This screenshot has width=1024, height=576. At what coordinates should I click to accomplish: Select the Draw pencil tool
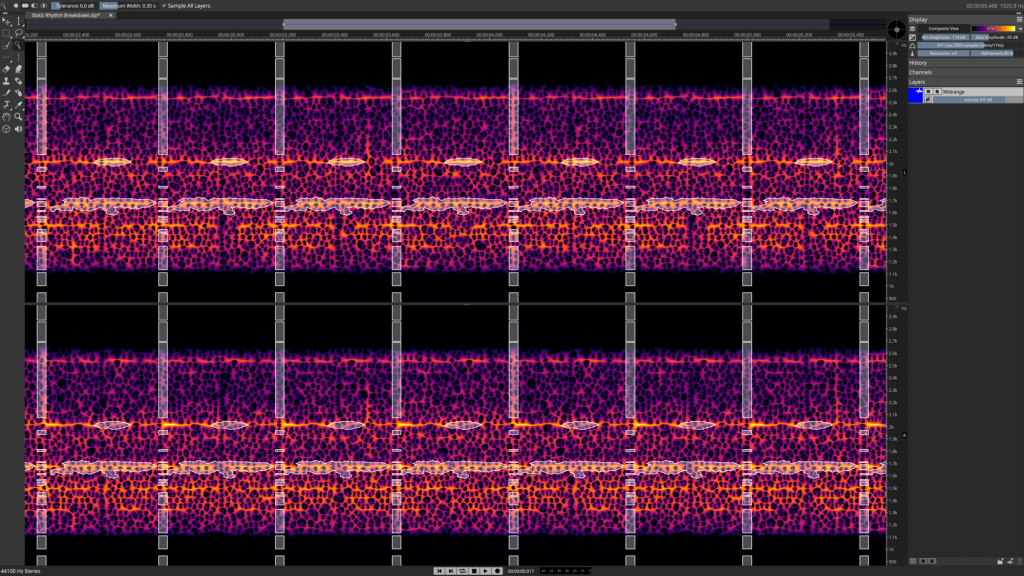(x=7, y=93)
